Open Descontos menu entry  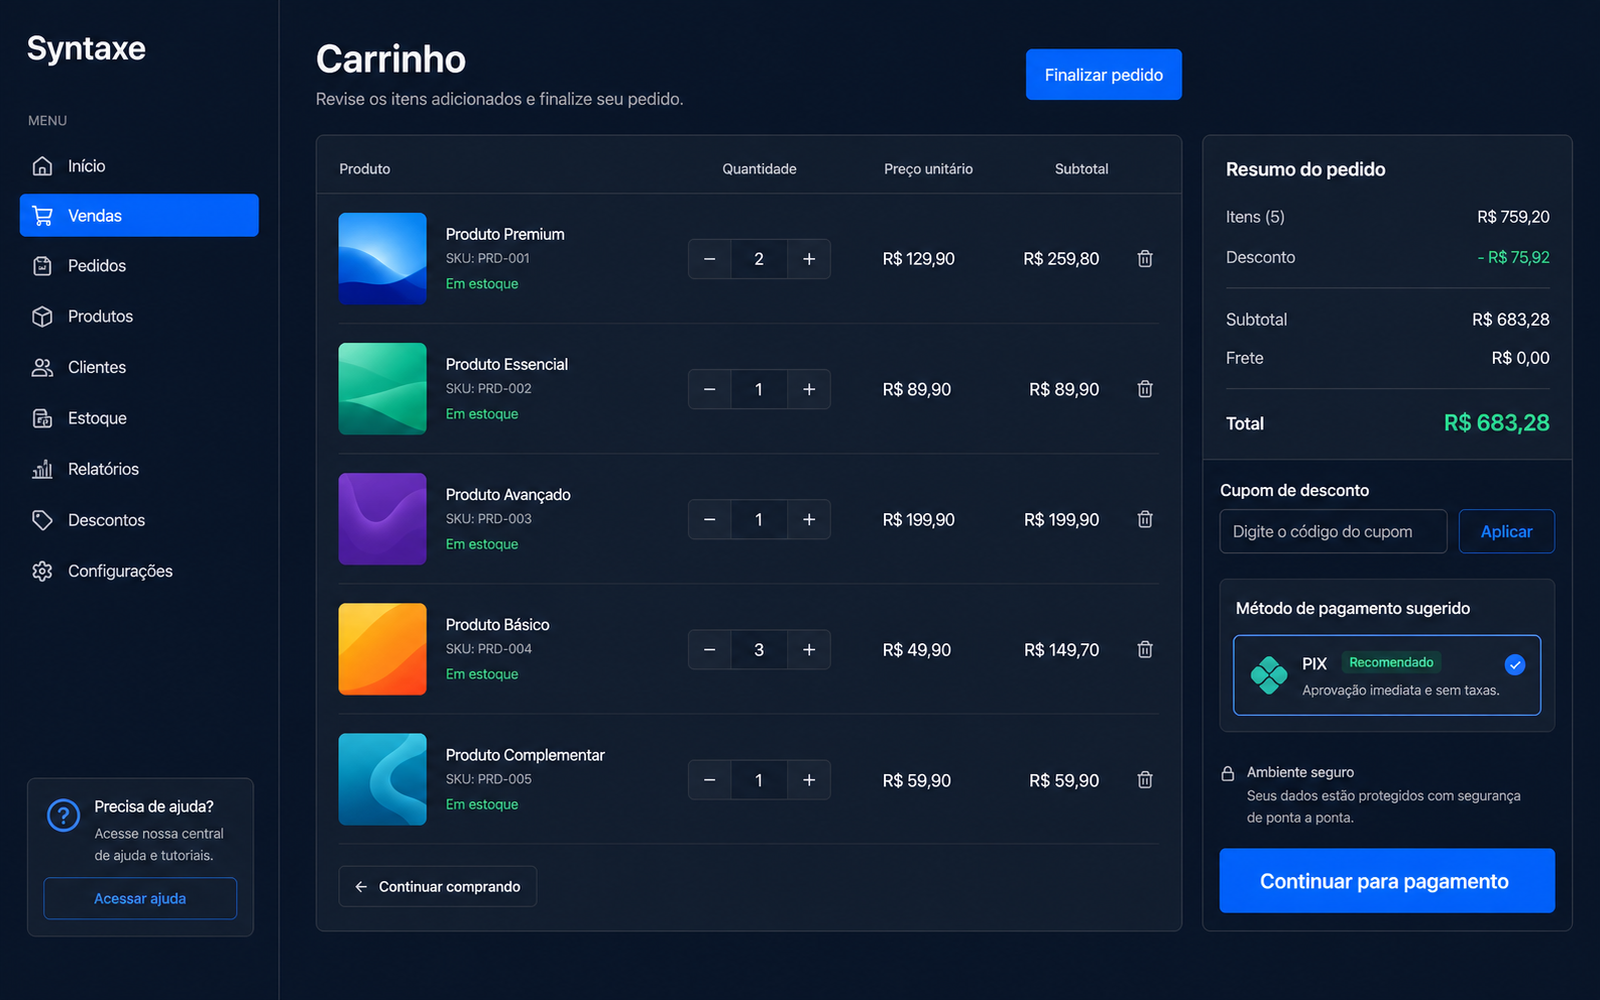tap(139, 520)
